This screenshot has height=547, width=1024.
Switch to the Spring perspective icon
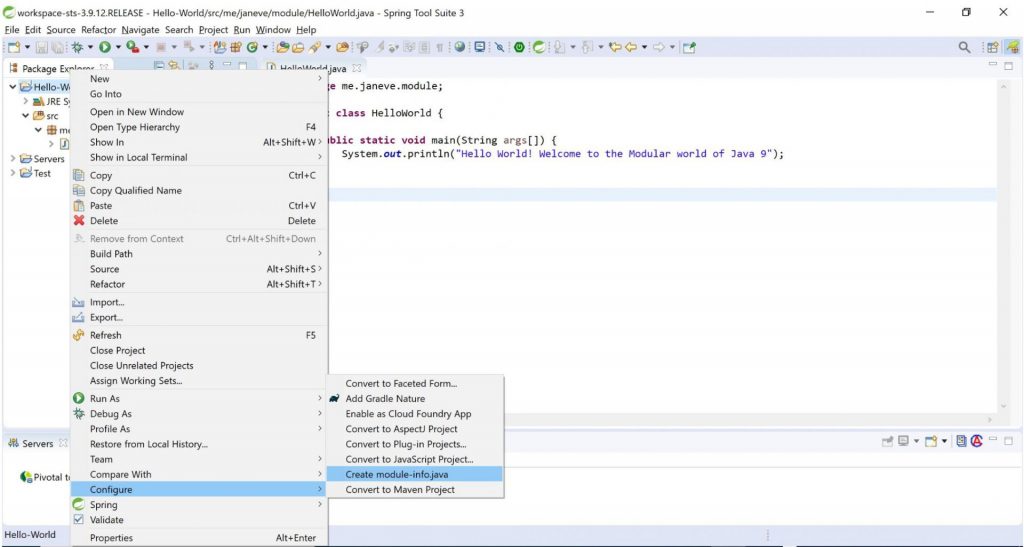(x=1012, y=47)
